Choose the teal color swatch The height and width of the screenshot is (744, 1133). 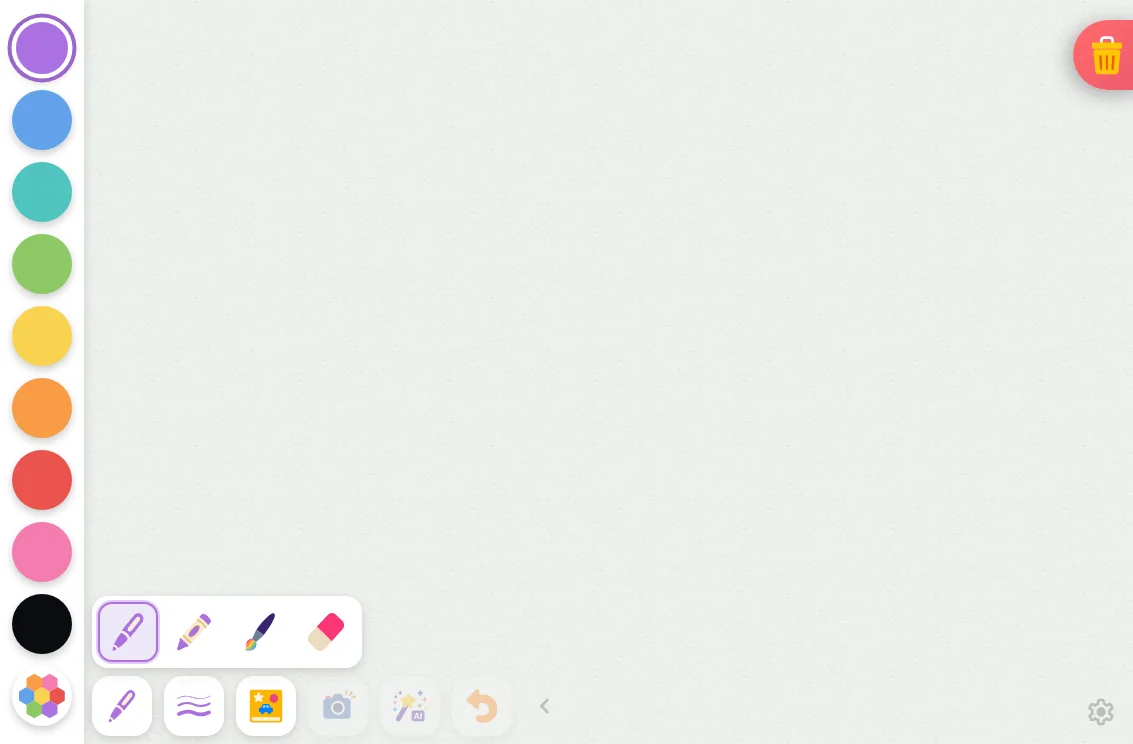click(42, 192)
